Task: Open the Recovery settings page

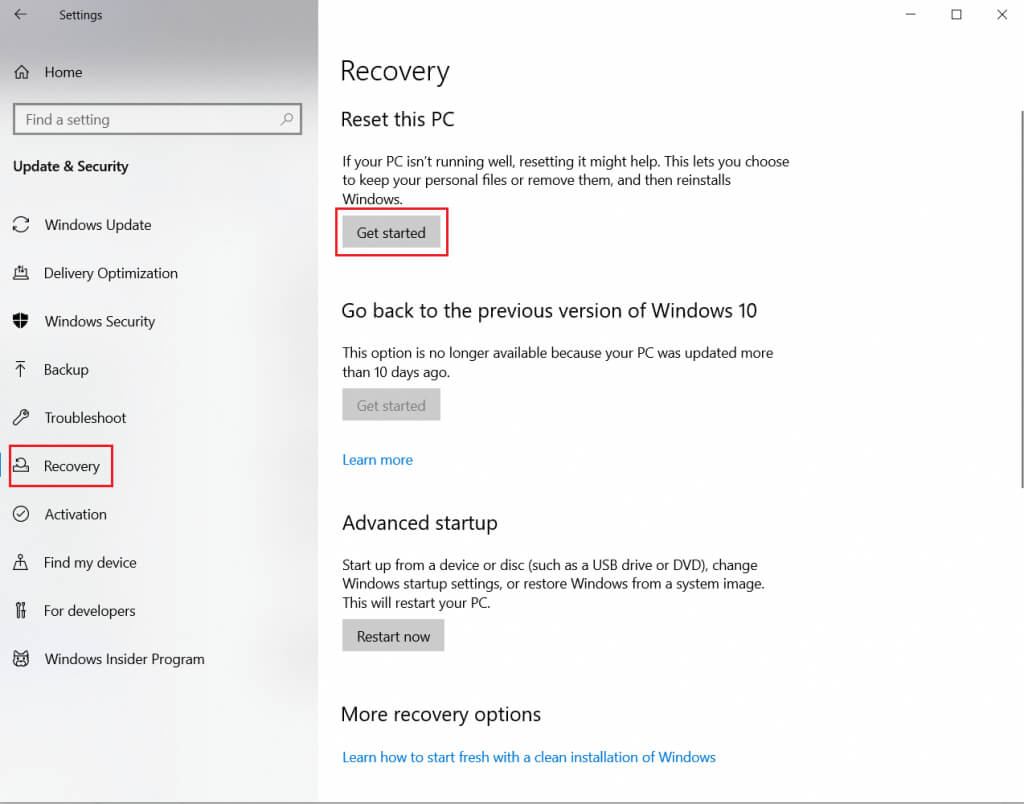Action: [x=71, y=466]
